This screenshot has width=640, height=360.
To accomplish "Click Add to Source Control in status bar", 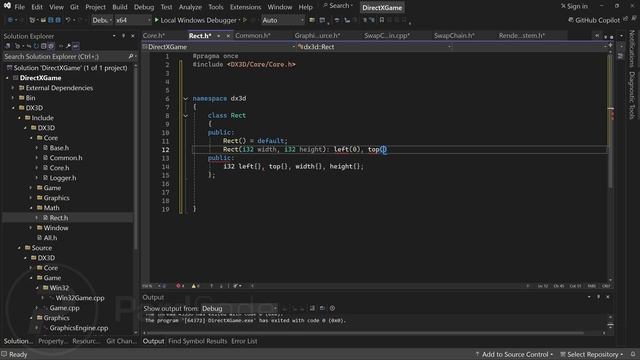I will (x=514, y=354).
